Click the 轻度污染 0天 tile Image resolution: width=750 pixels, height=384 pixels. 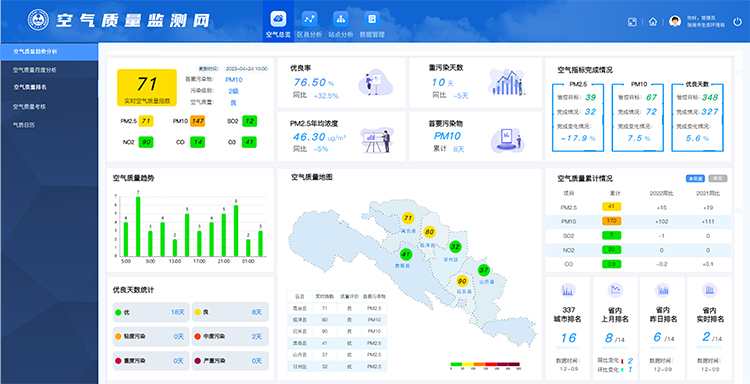[151, 337]
